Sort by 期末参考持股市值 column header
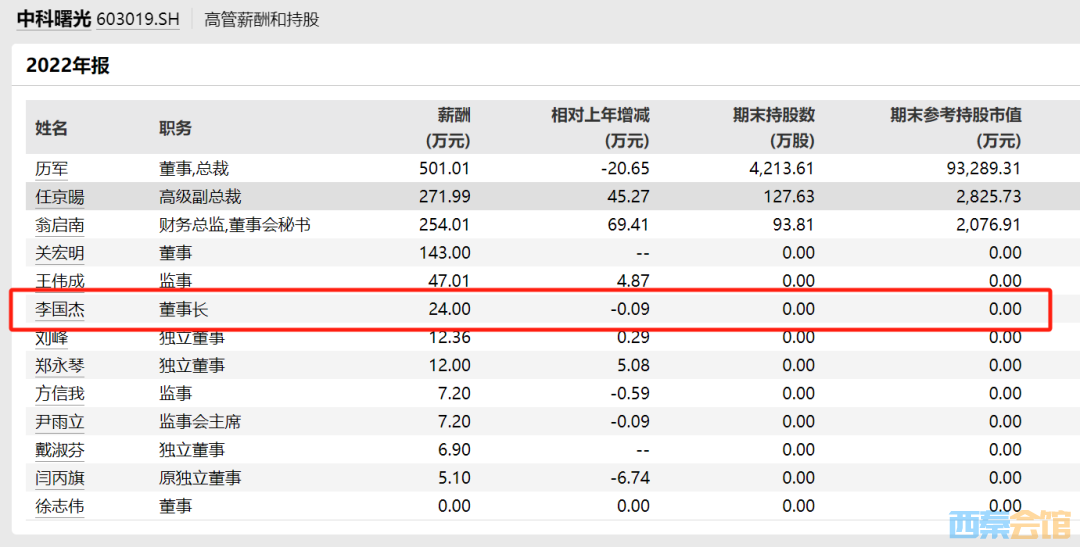 point(955,127)
